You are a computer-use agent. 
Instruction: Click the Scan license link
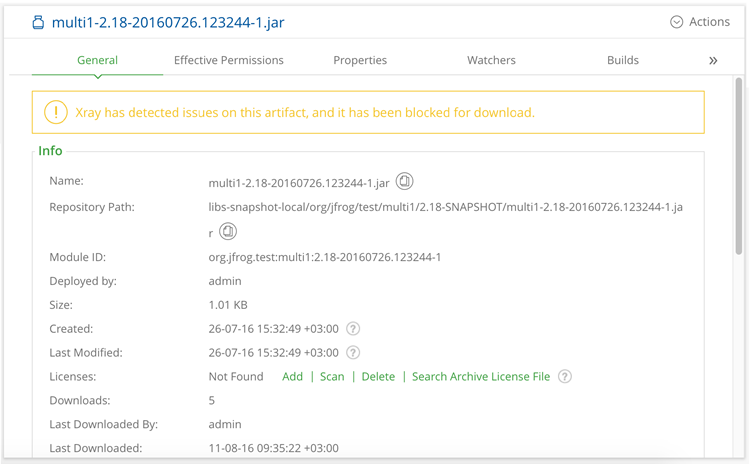pos(332,377)
